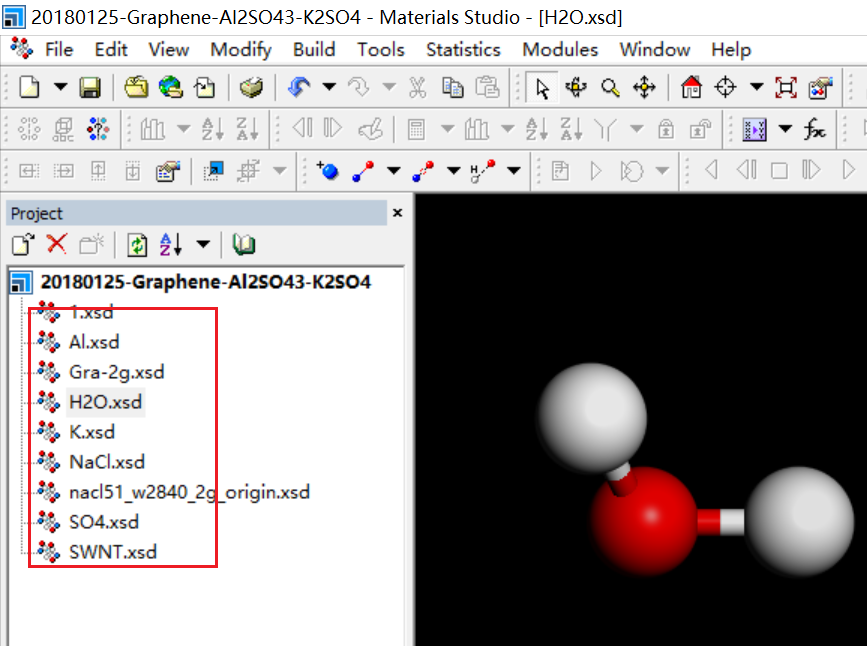Open the Tools menu
The height and width of the screenshot is (646, 867).
[x=380, y=50]
